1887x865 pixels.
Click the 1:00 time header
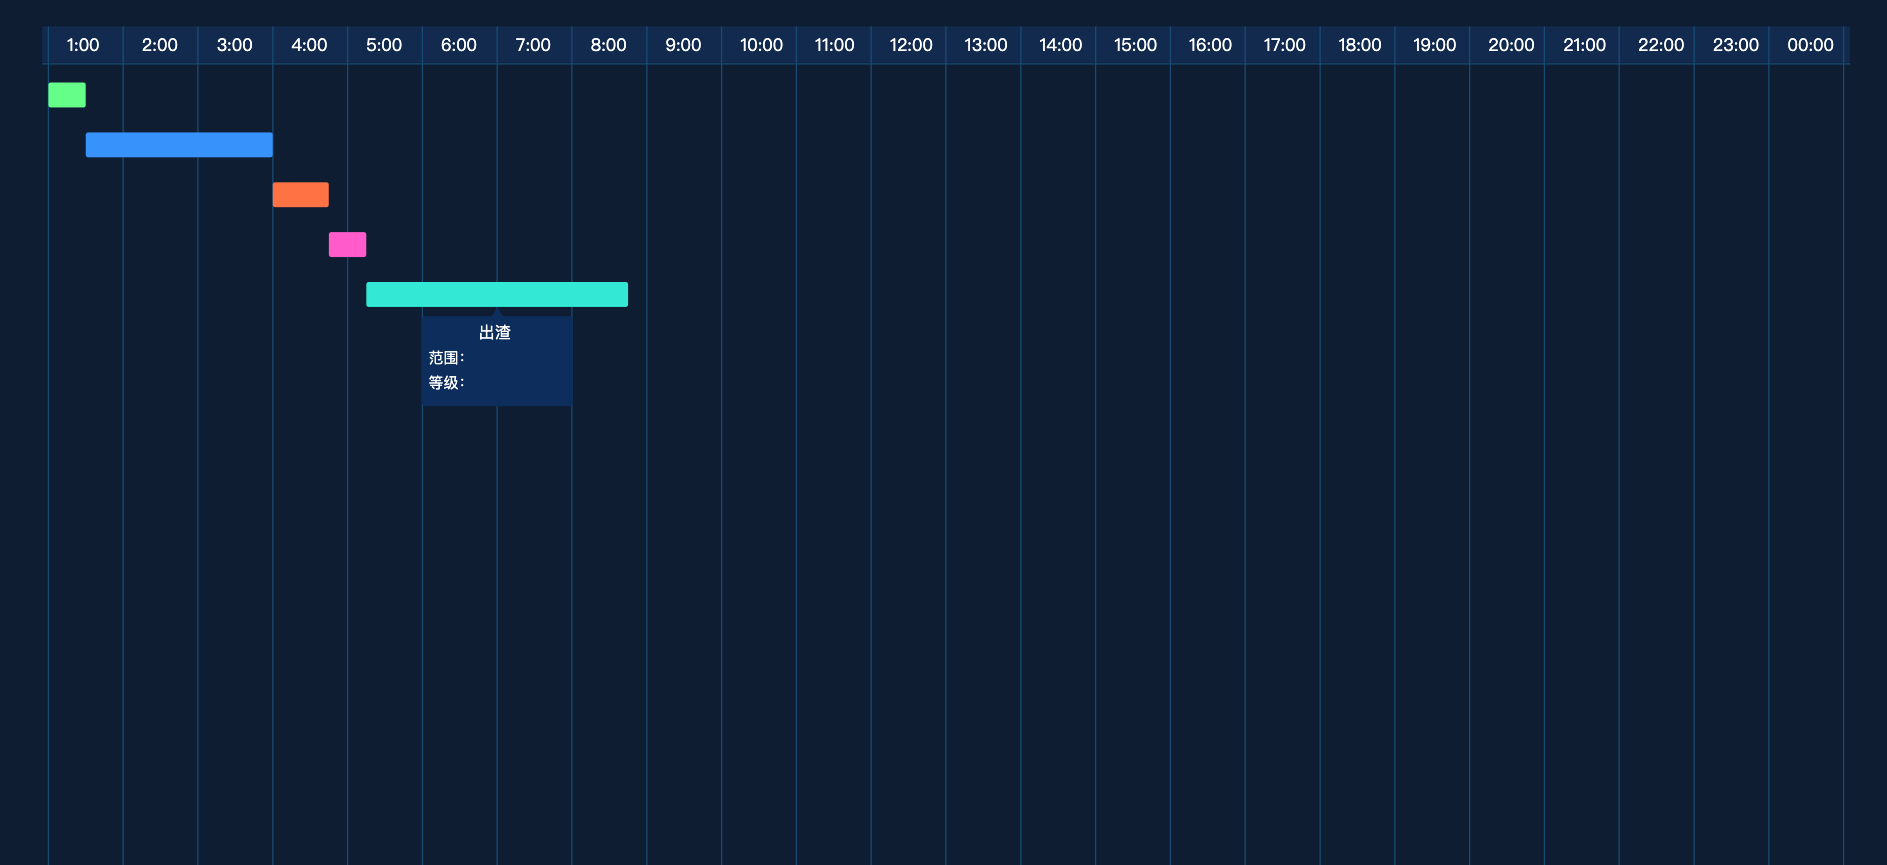point(83,45)
